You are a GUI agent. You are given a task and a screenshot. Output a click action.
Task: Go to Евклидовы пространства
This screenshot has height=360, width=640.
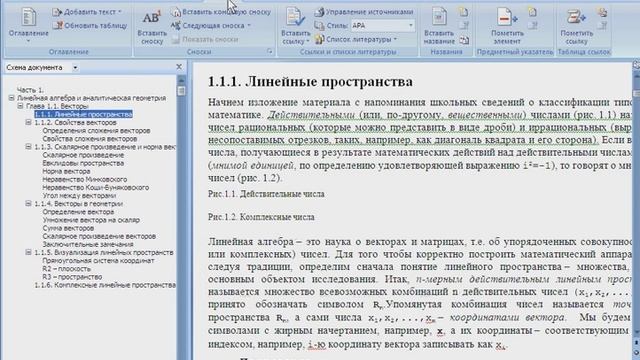click(x=83, y=163)
